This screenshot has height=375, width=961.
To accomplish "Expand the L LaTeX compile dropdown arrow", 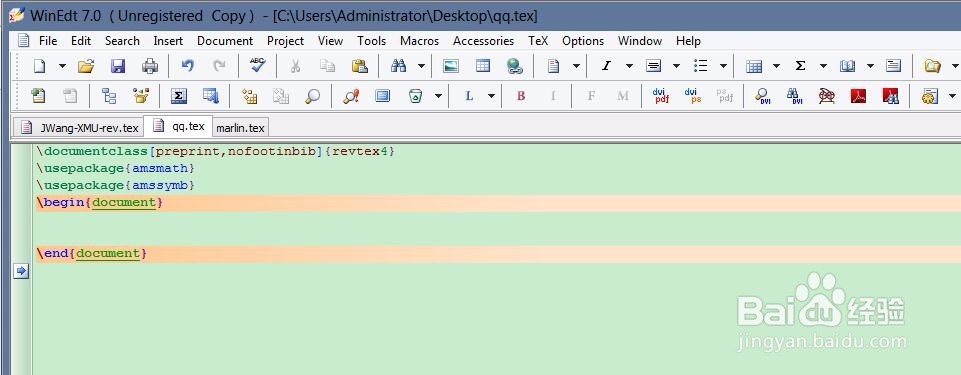I will point(492,96).
